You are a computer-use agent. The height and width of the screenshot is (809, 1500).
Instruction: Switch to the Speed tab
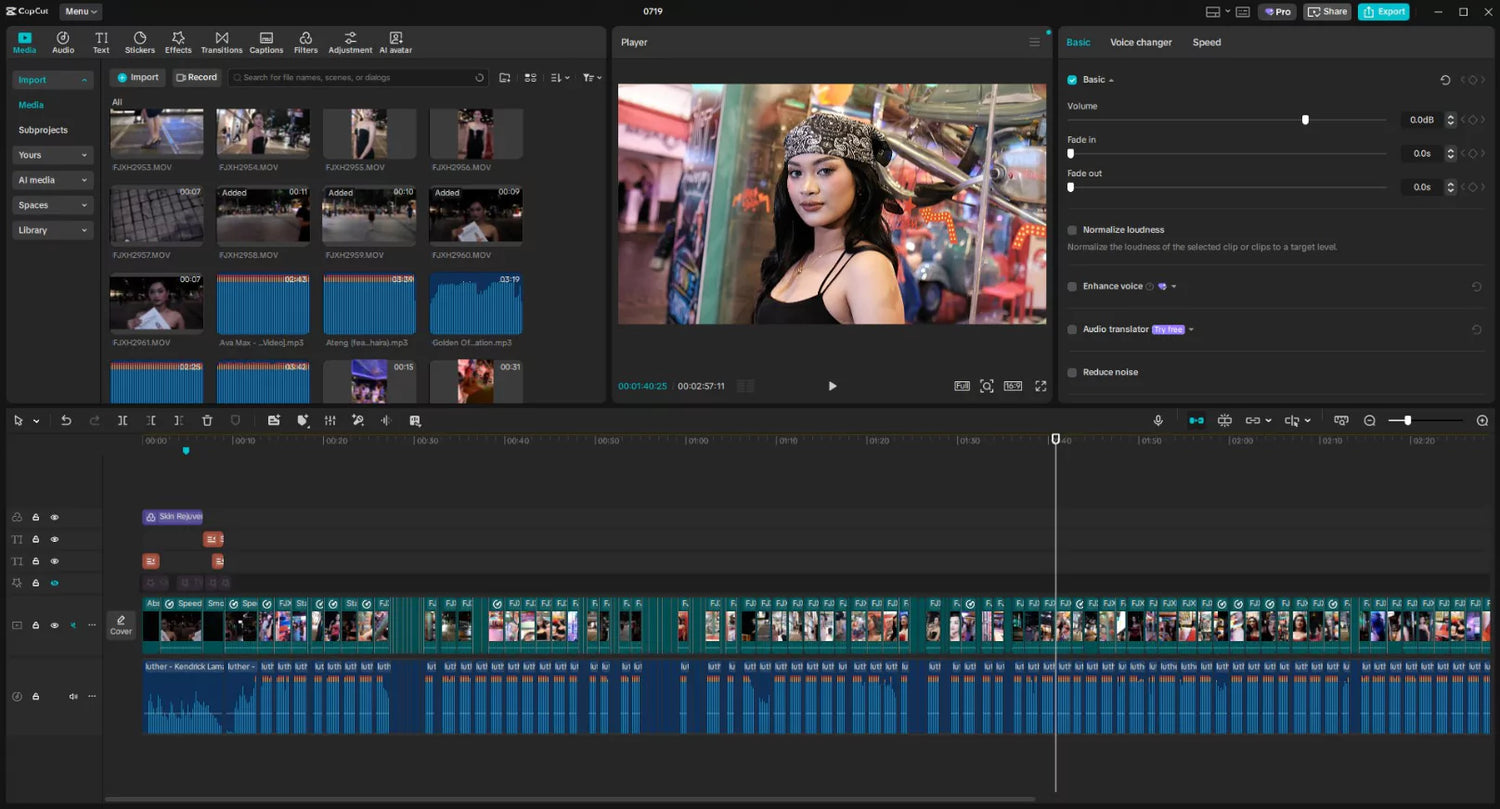[x=1206, y=42]
